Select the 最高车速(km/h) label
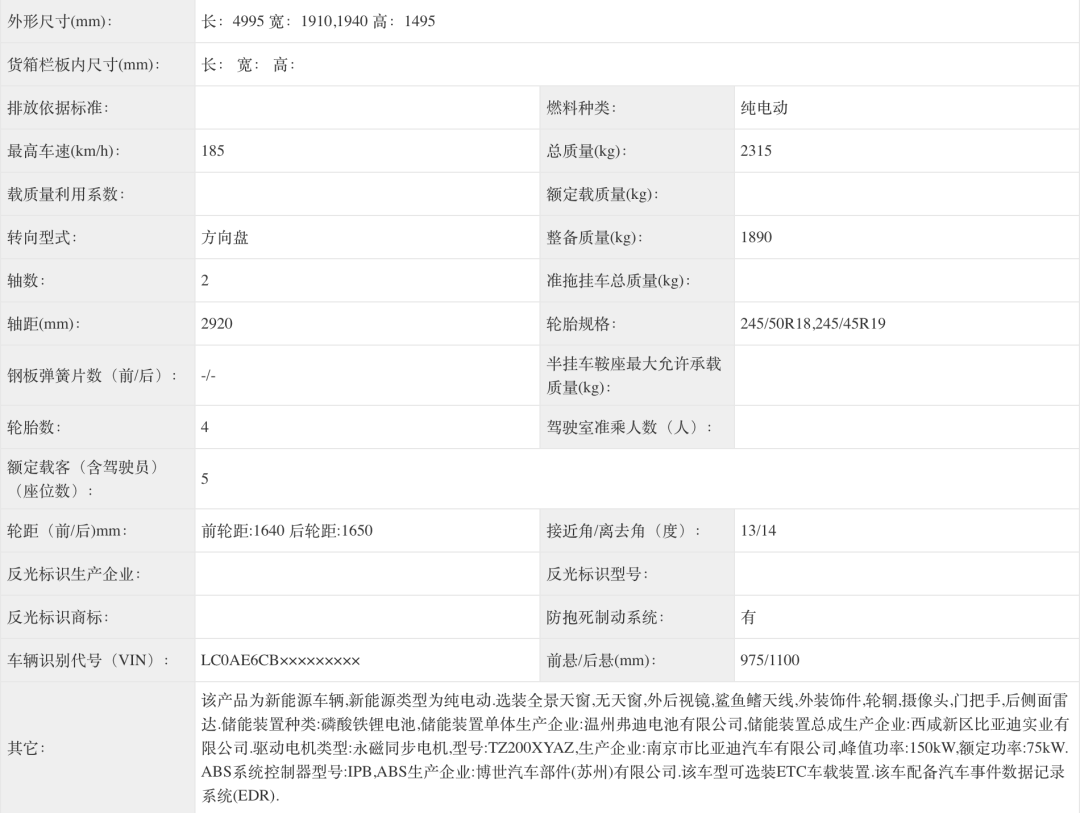This screenshot has width=1080, height=813. point(64,151)
